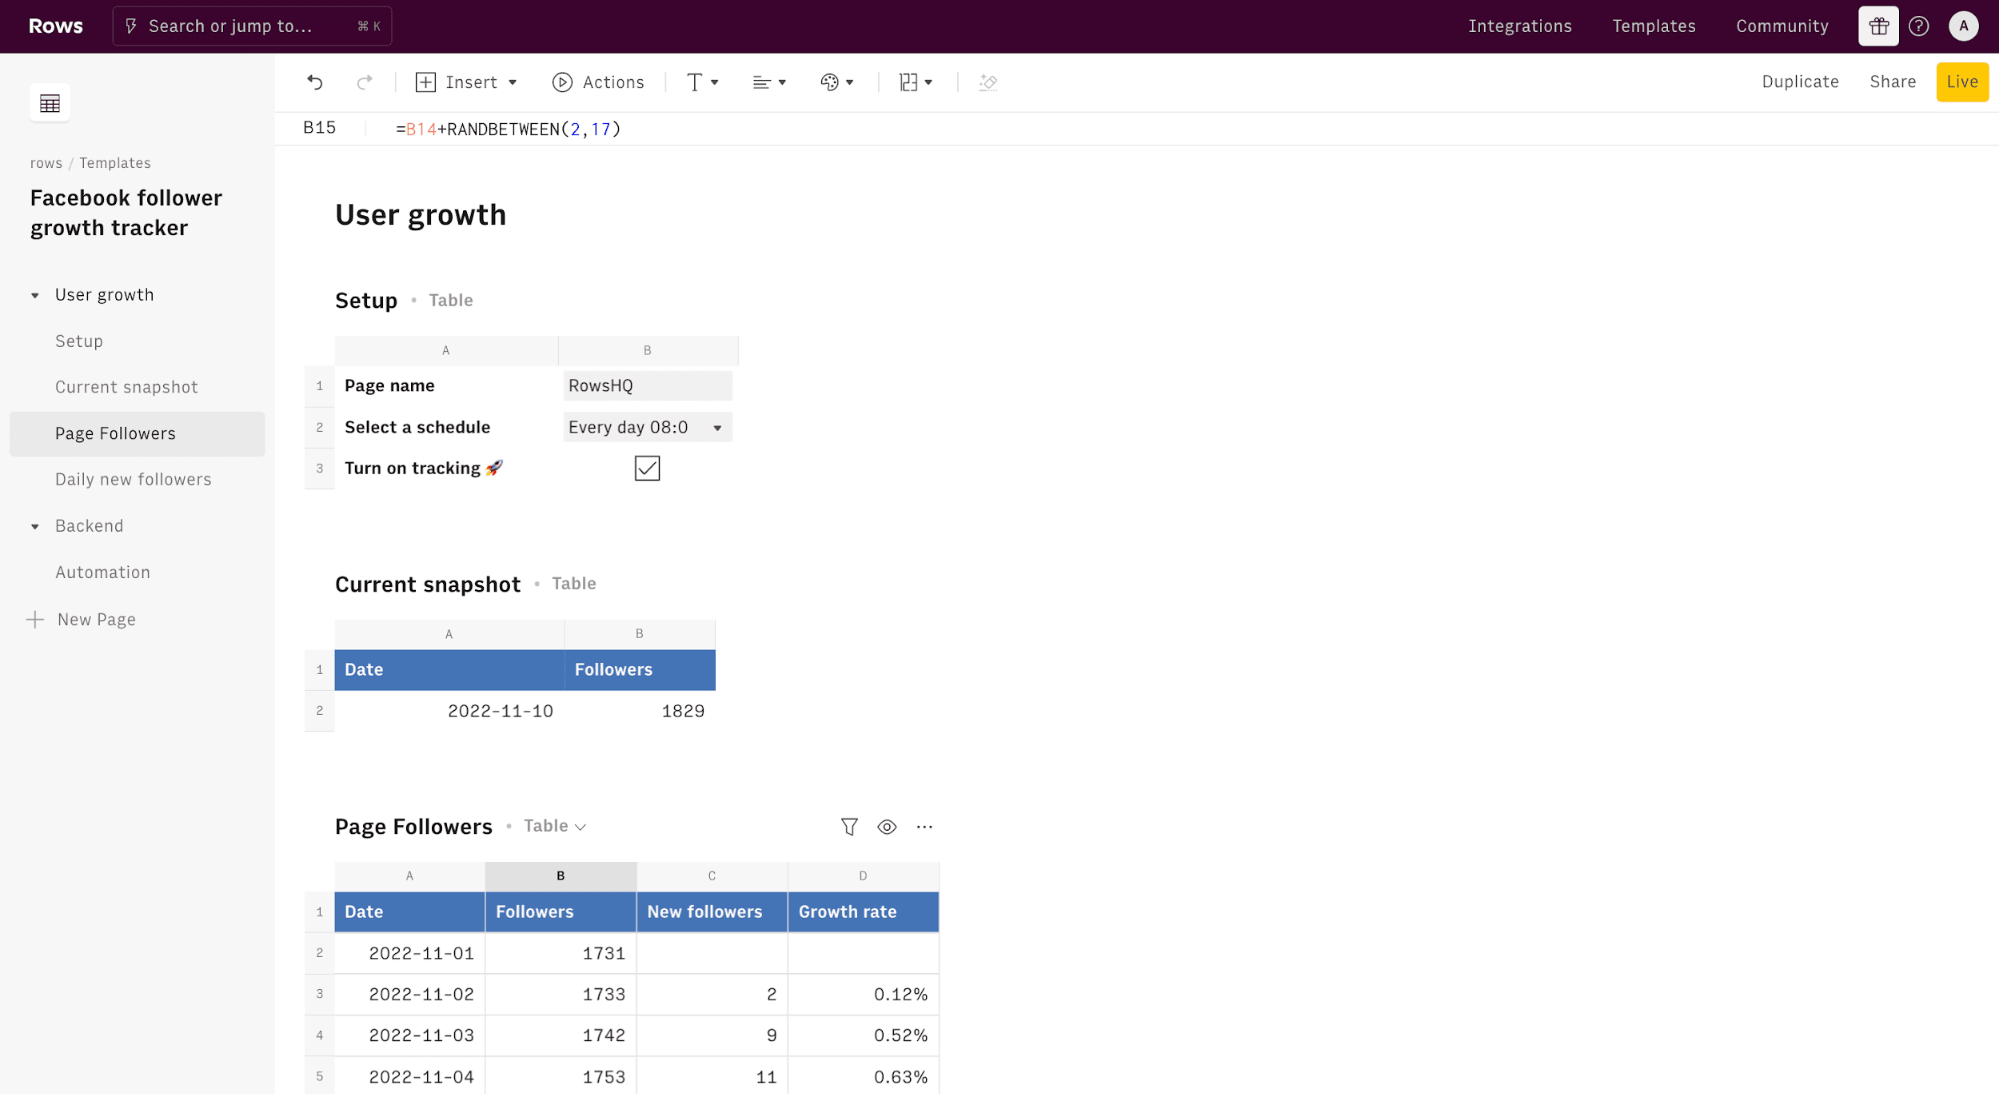Click the Actions playback icon
This screenshot has width=1999, height=1094.
pyautogui.click(x=562, y=82)
